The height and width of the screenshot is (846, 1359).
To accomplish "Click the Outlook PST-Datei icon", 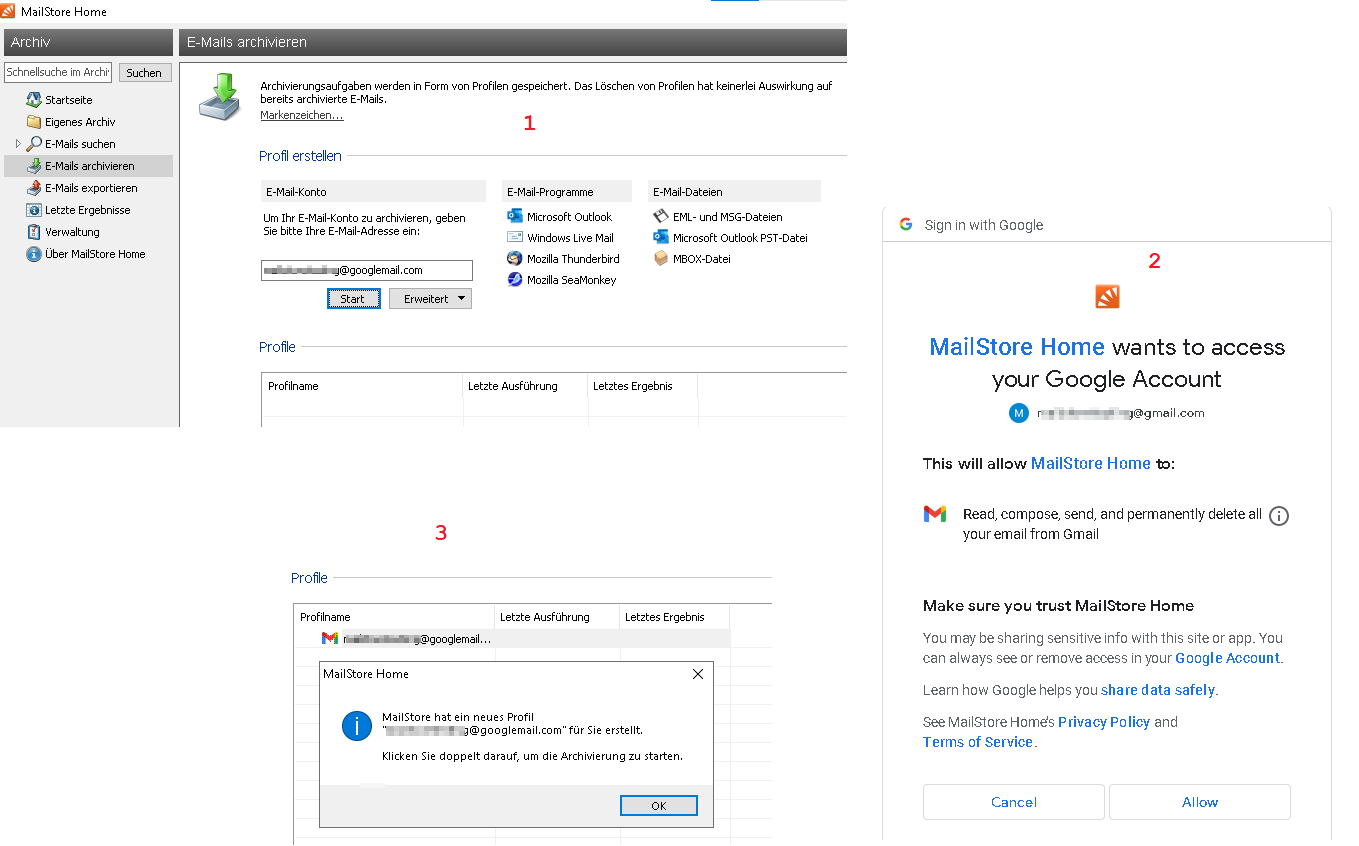I will pos(661,237).
